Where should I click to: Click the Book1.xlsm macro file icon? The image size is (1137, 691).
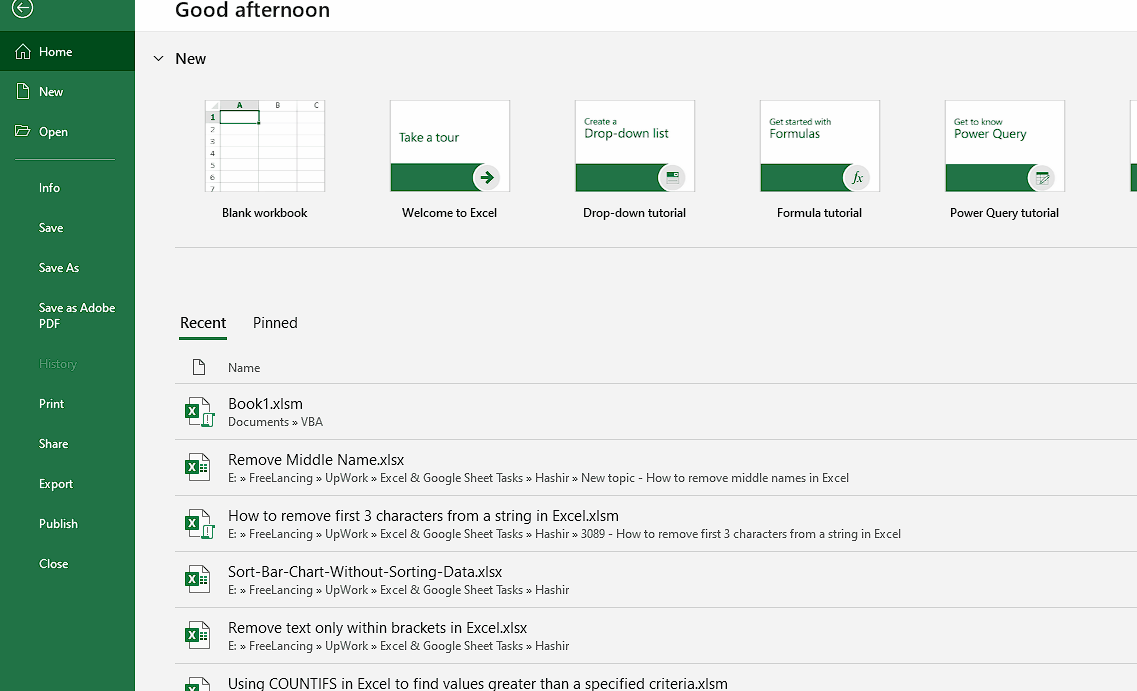click(198, 412)
